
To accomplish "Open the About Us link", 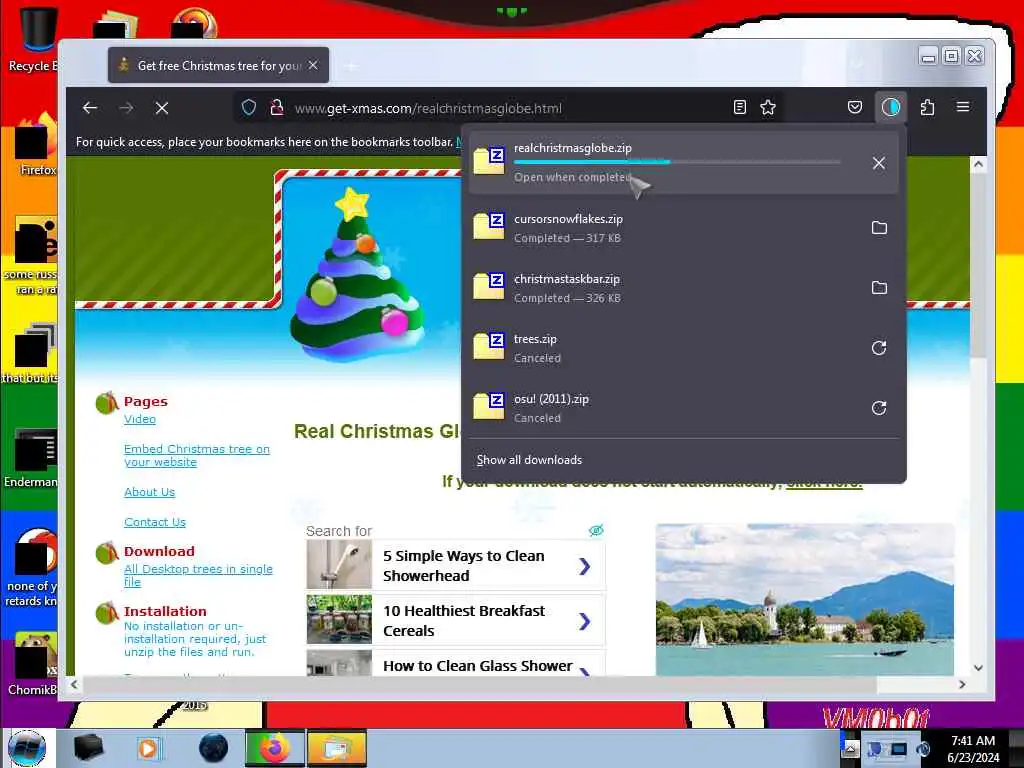I will 150,492.
